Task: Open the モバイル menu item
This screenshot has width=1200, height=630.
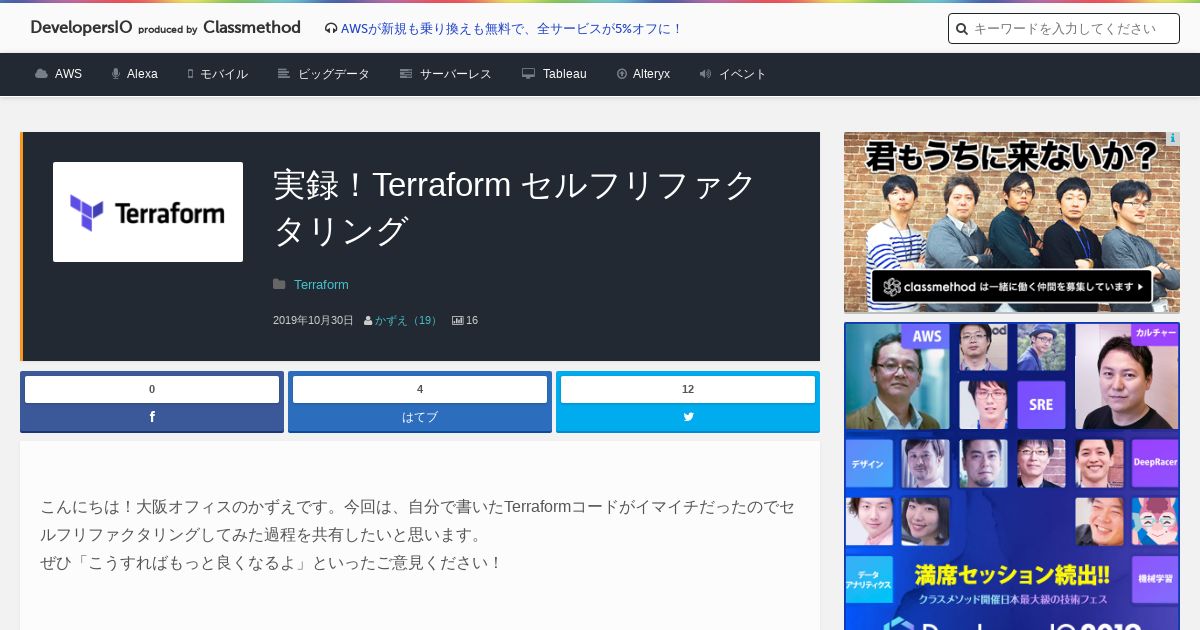Action: 224,74
